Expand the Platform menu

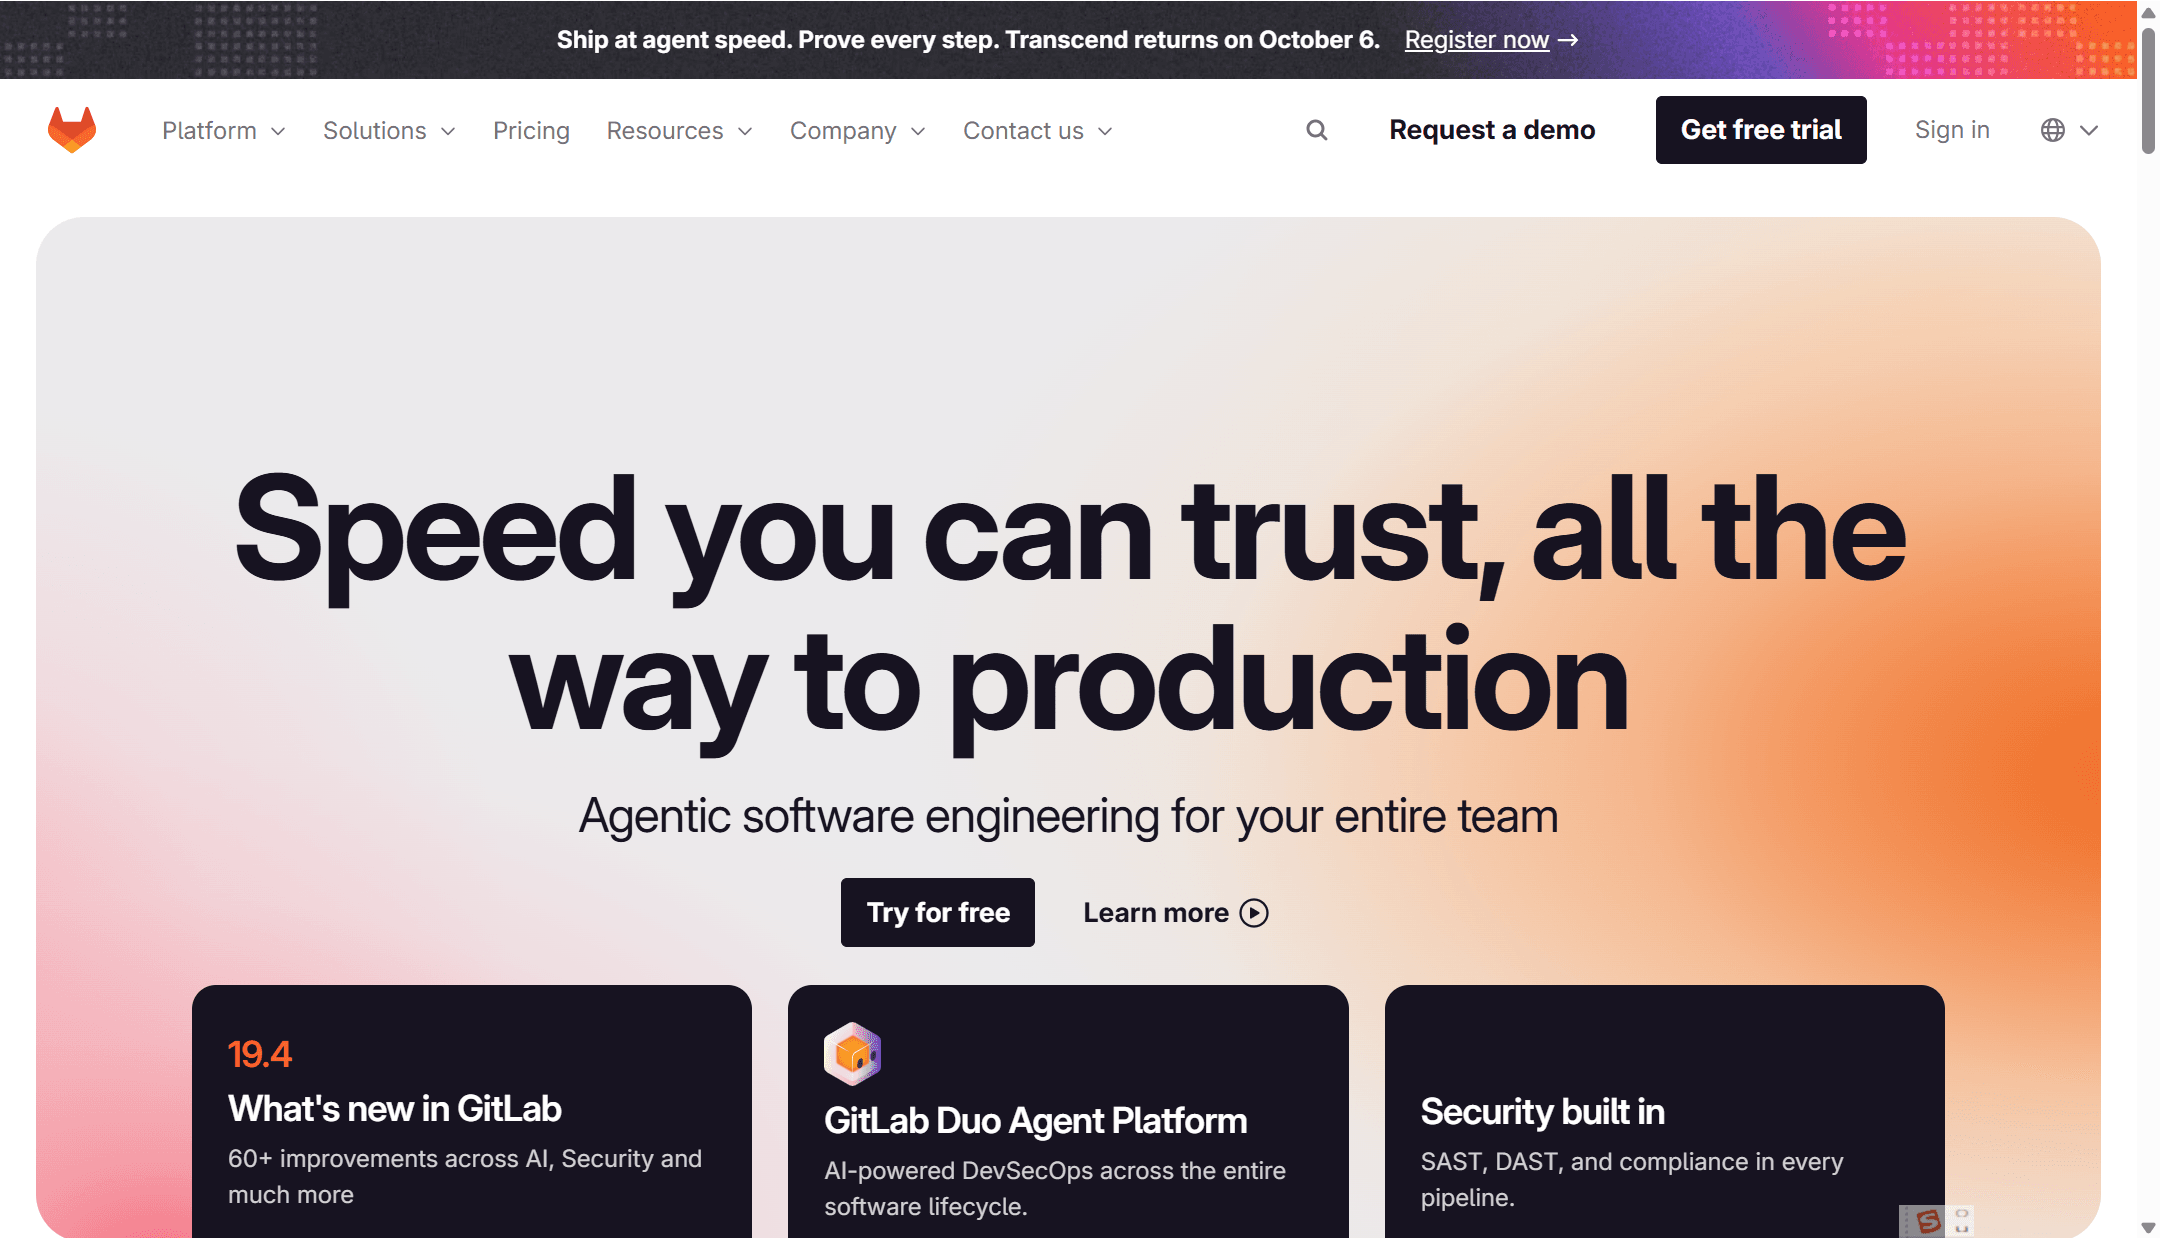coord(224,131)
